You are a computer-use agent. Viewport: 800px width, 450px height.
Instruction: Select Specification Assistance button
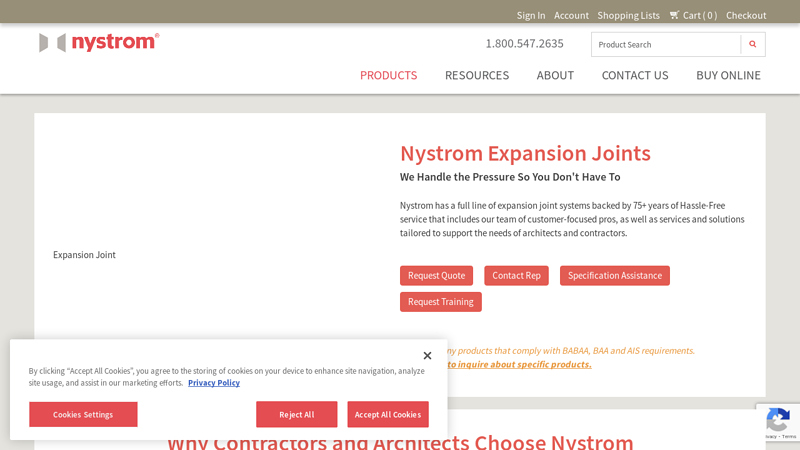pos(614,276)
